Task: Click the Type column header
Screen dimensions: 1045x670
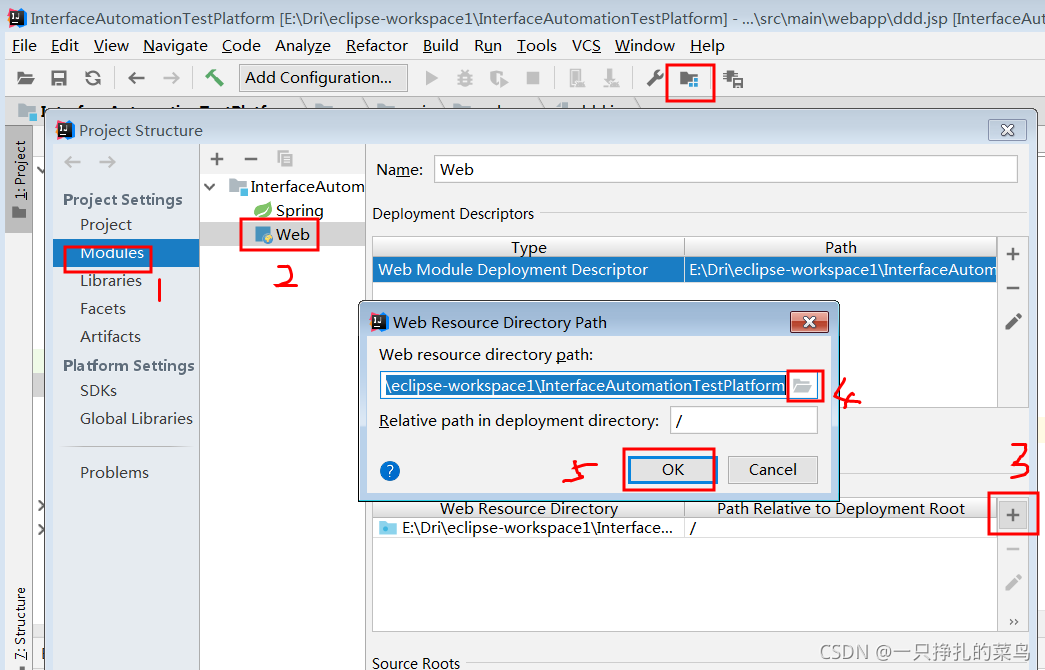Action: pos(528,247)
